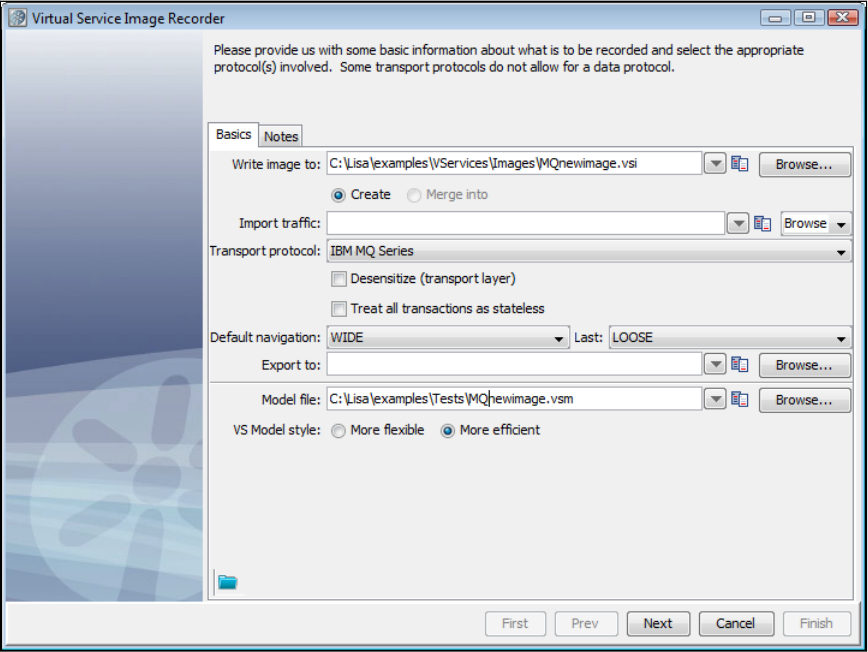
Task: Open the Last LOOSE dropdown
Action: point(730,338)
